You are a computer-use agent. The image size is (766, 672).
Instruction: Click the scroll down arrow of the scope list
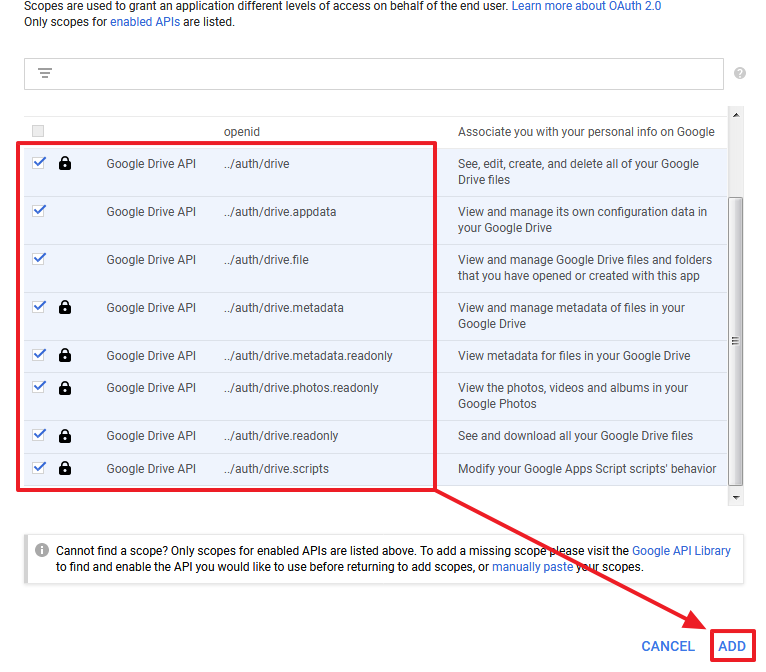click(736, 498)
